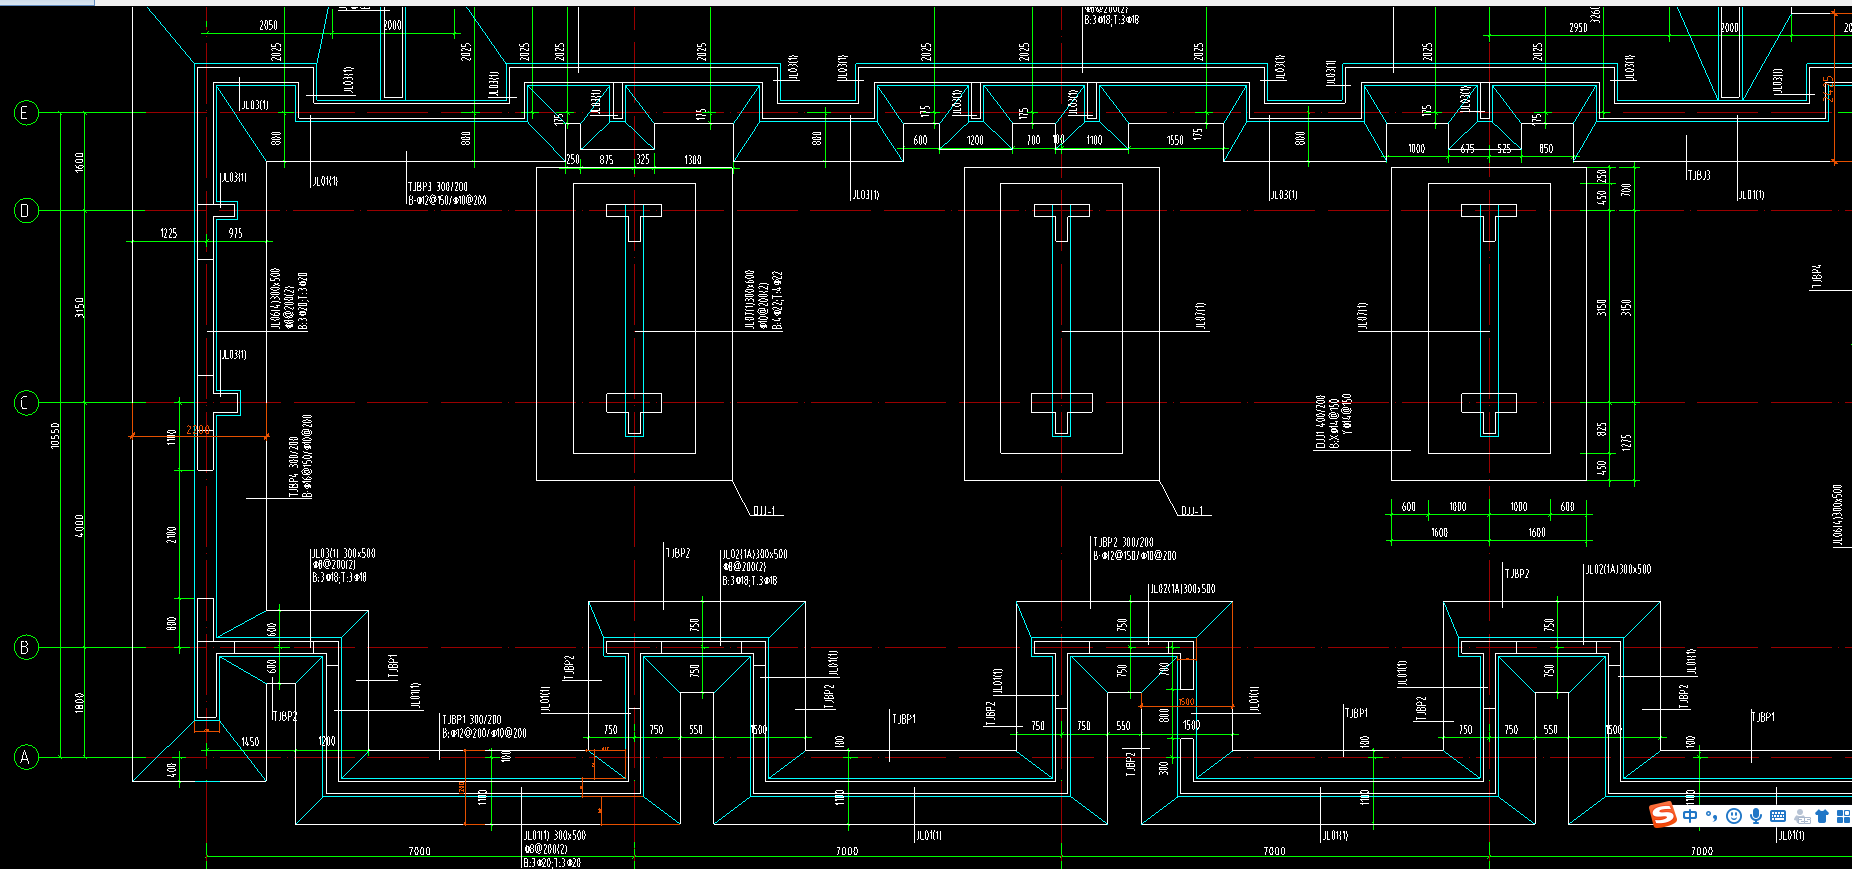Pick the "2050" dimension text
The width and height of the screenshot is (1852, 869).
tap(268, 25)
